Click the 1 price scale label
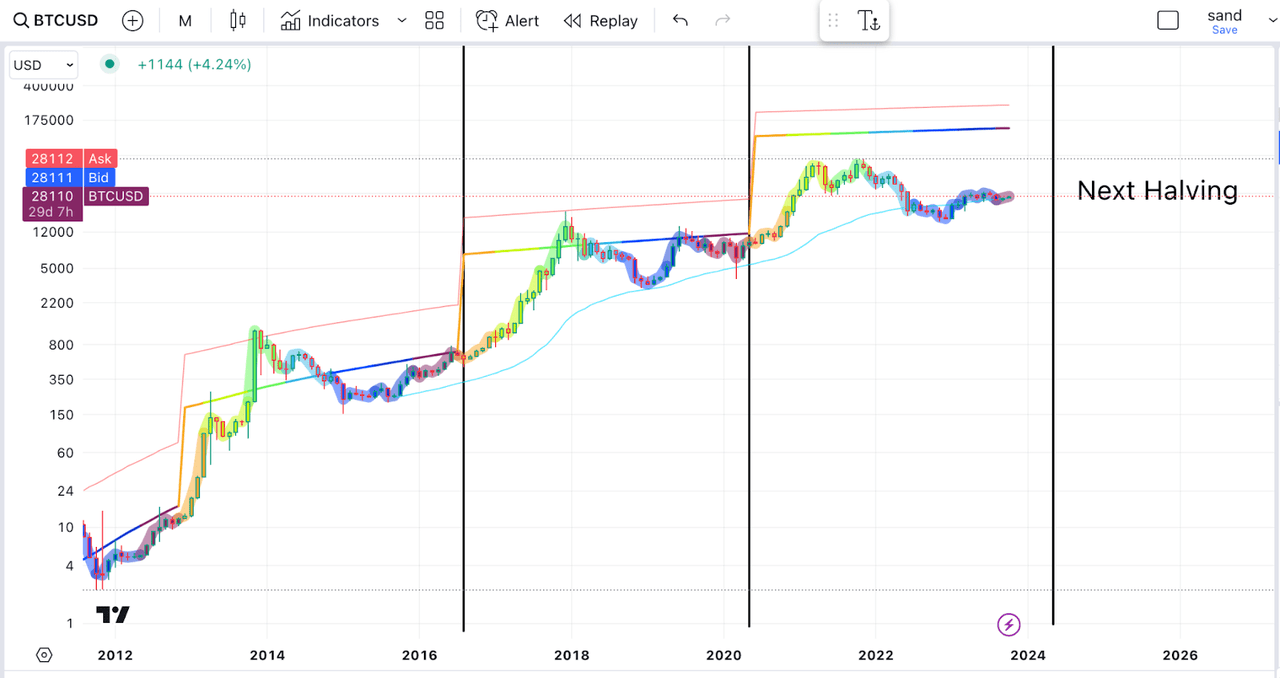 pos(69,624)
